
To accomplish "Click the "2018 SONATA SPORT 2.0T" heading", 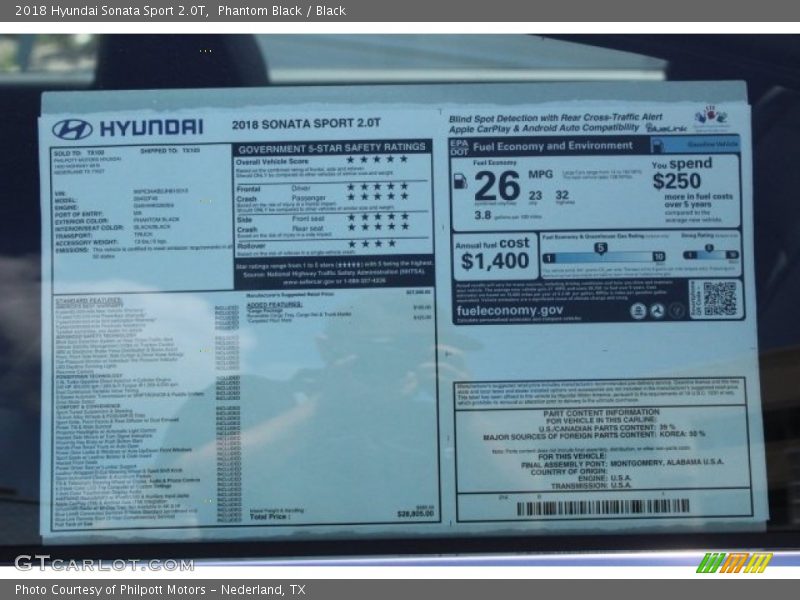I will click(306, 124).
